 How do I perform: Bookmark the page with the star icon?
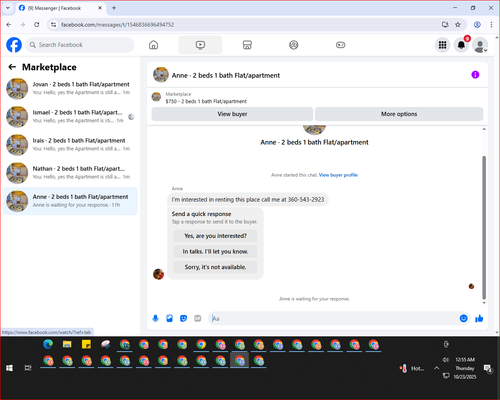click(x=458, y=24)
